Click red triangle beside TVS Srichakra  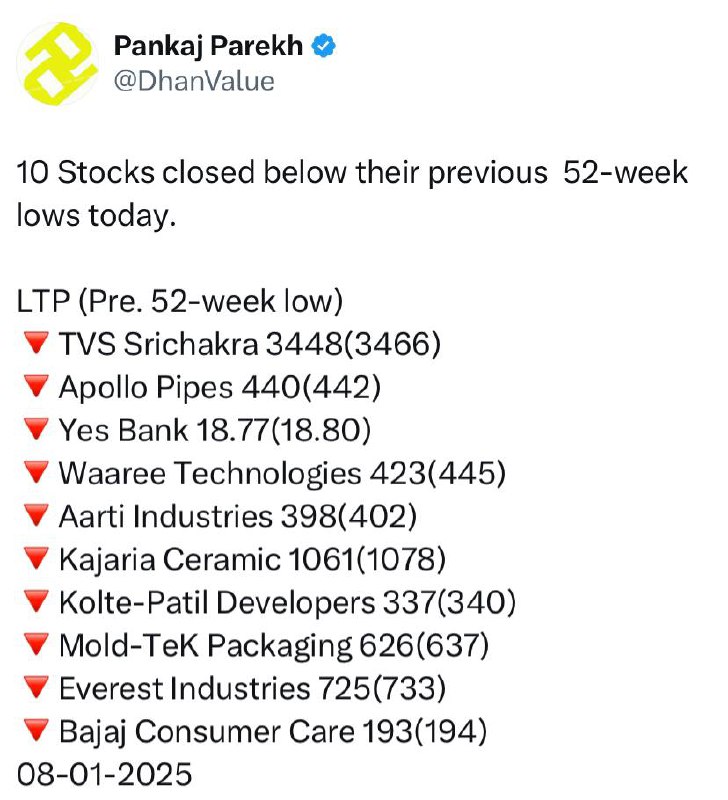[36, 342]
